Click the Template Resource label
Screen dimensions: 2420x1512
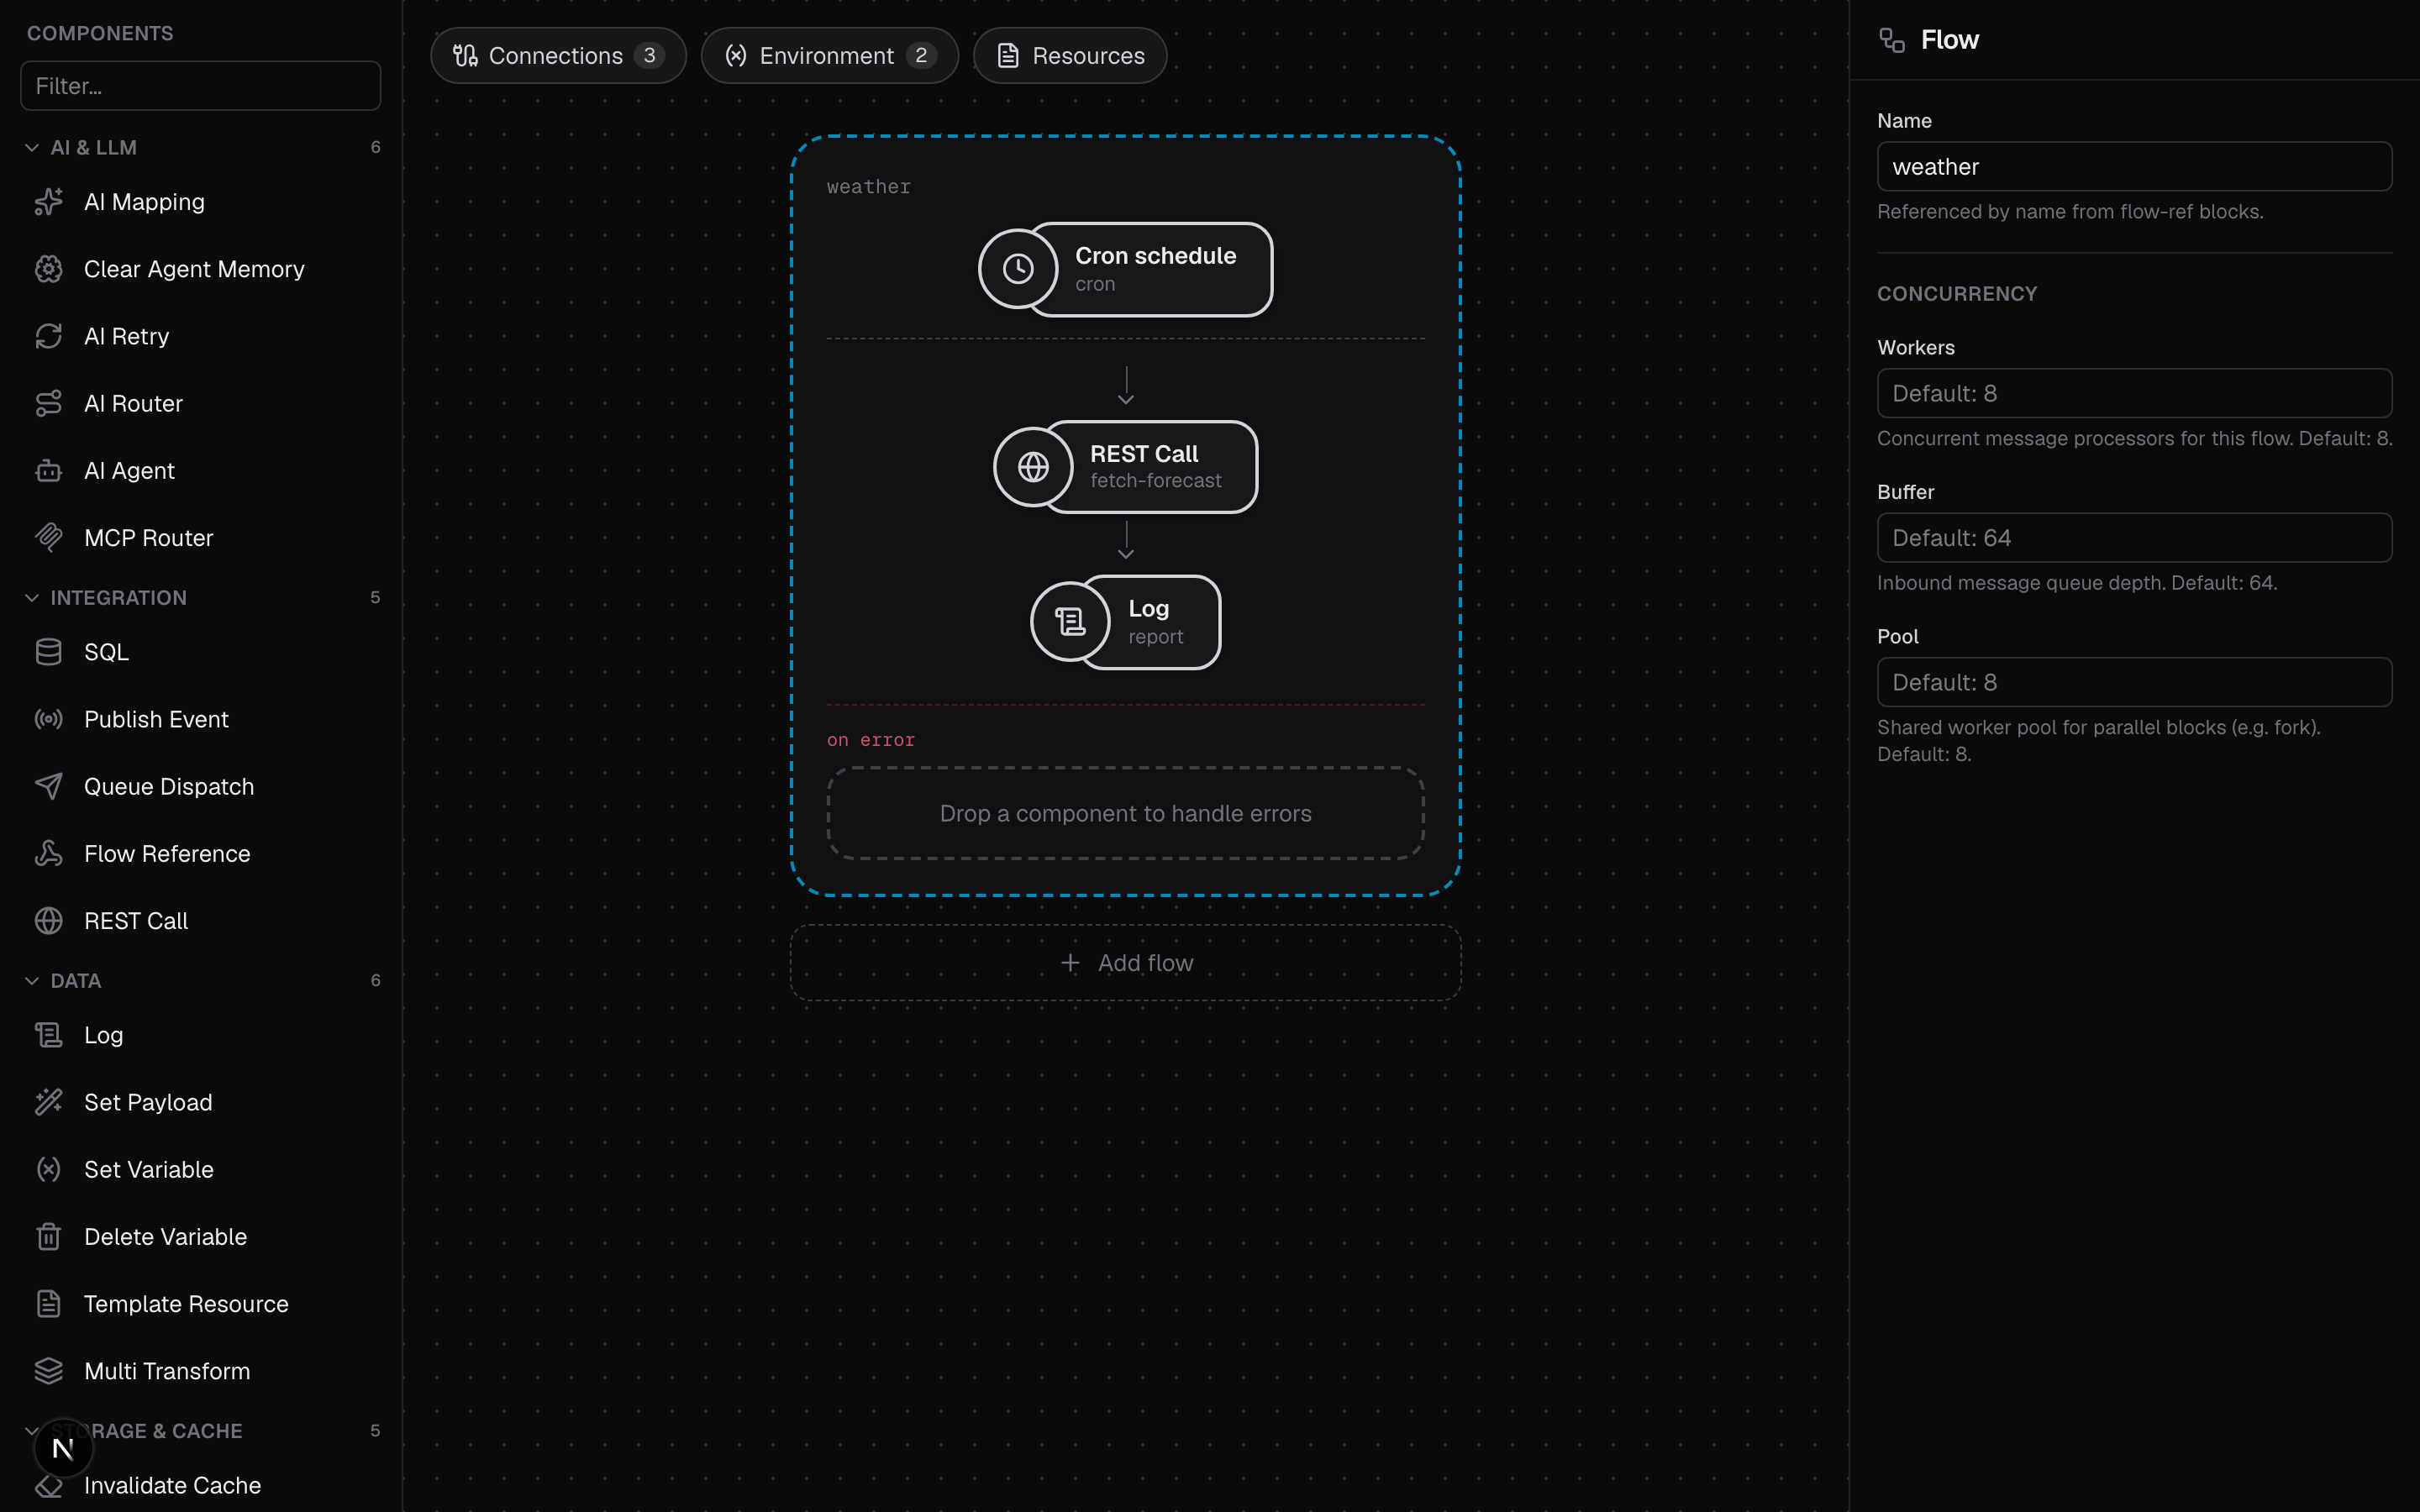(x=186, y=1304)
